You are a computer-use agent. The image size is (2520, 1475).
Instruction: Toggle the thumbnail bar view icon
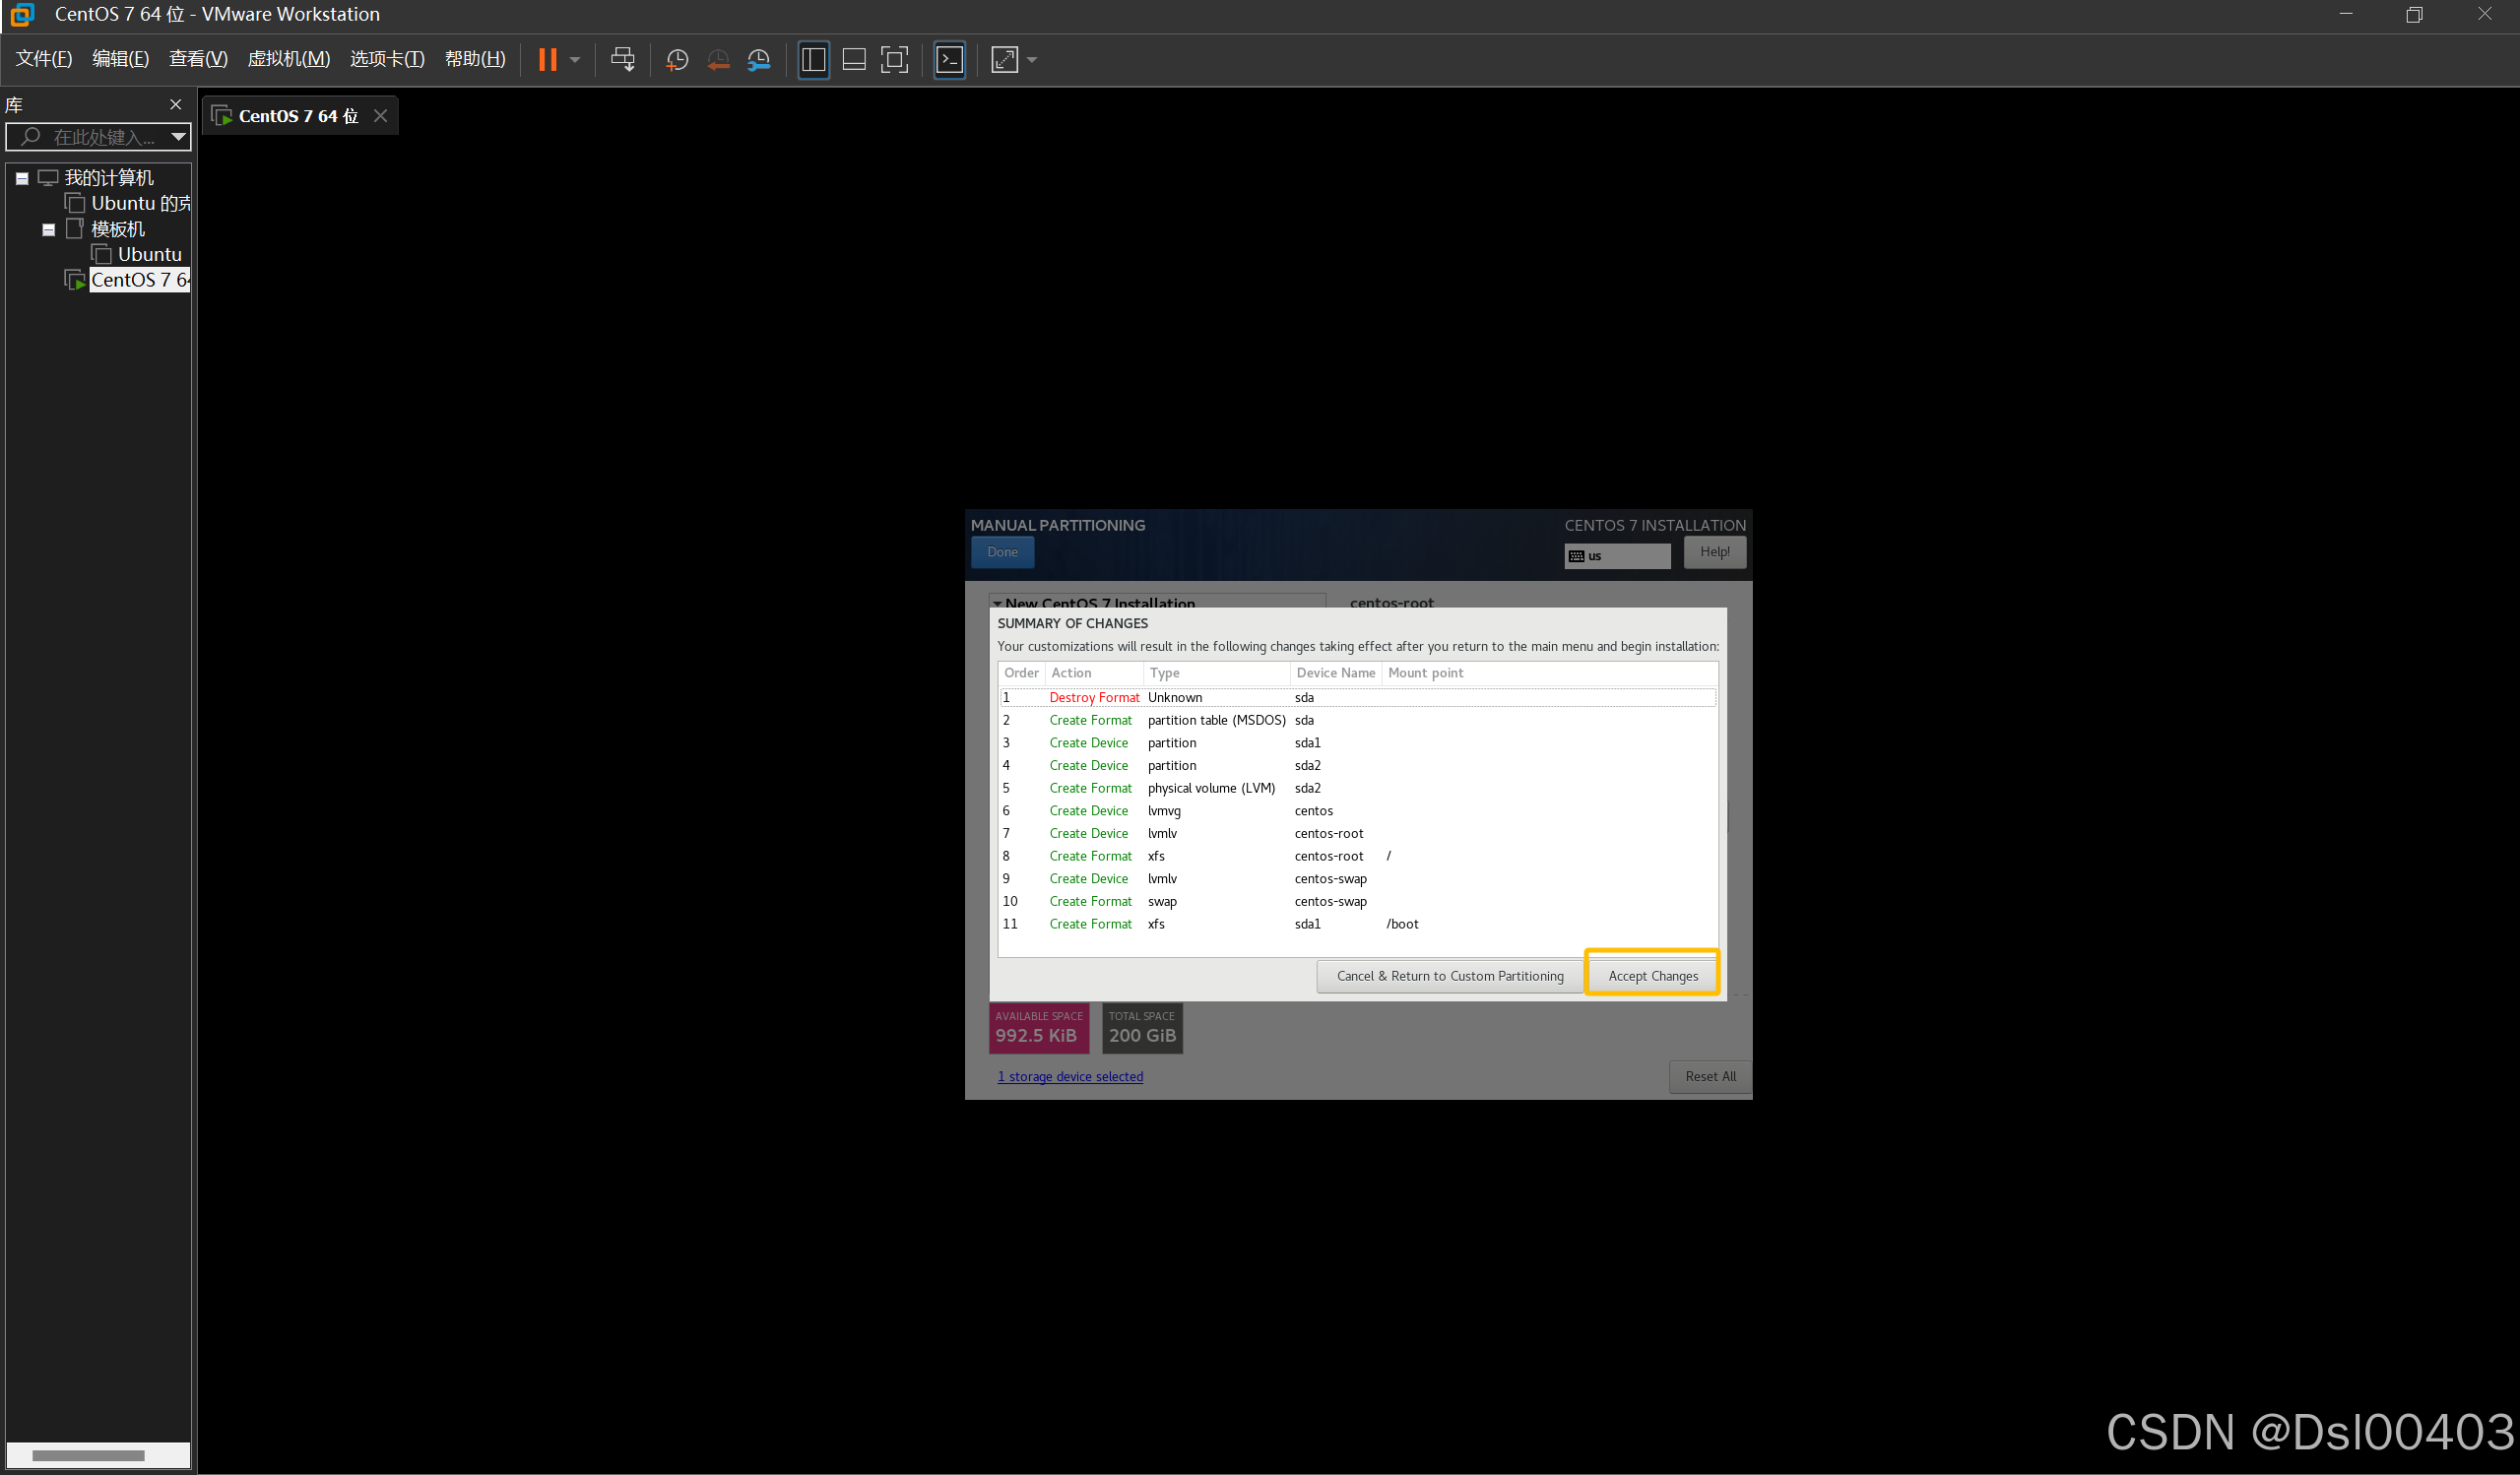(x=854, y=60)
